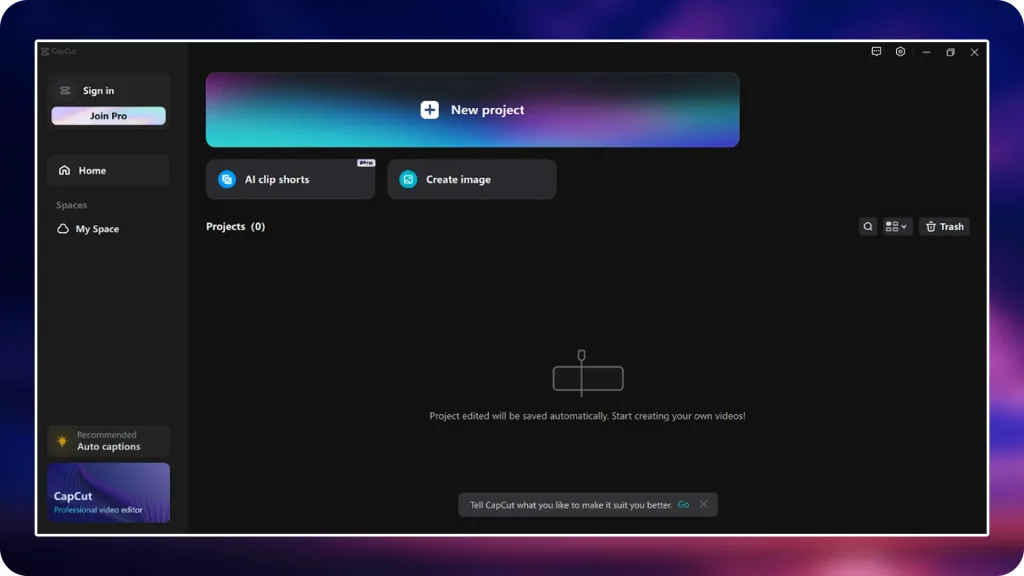
Task: Click the Create image teal icon
Action: pos(408,180)
